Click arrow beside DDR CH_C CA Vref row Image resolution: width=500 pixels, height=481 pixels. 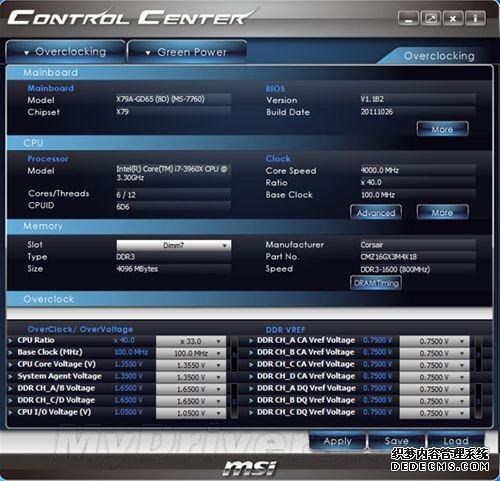pyautogui.click(x=251, y=365)
